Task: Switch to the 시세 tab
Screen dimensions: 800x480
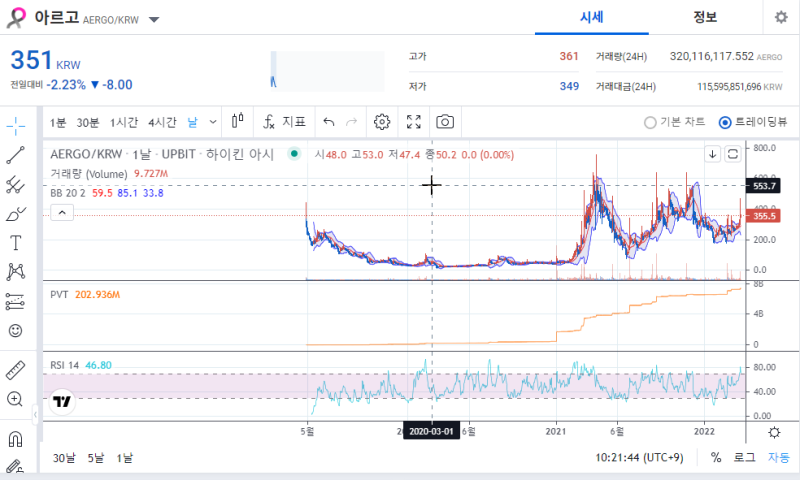Action: [x=592, y=18]
